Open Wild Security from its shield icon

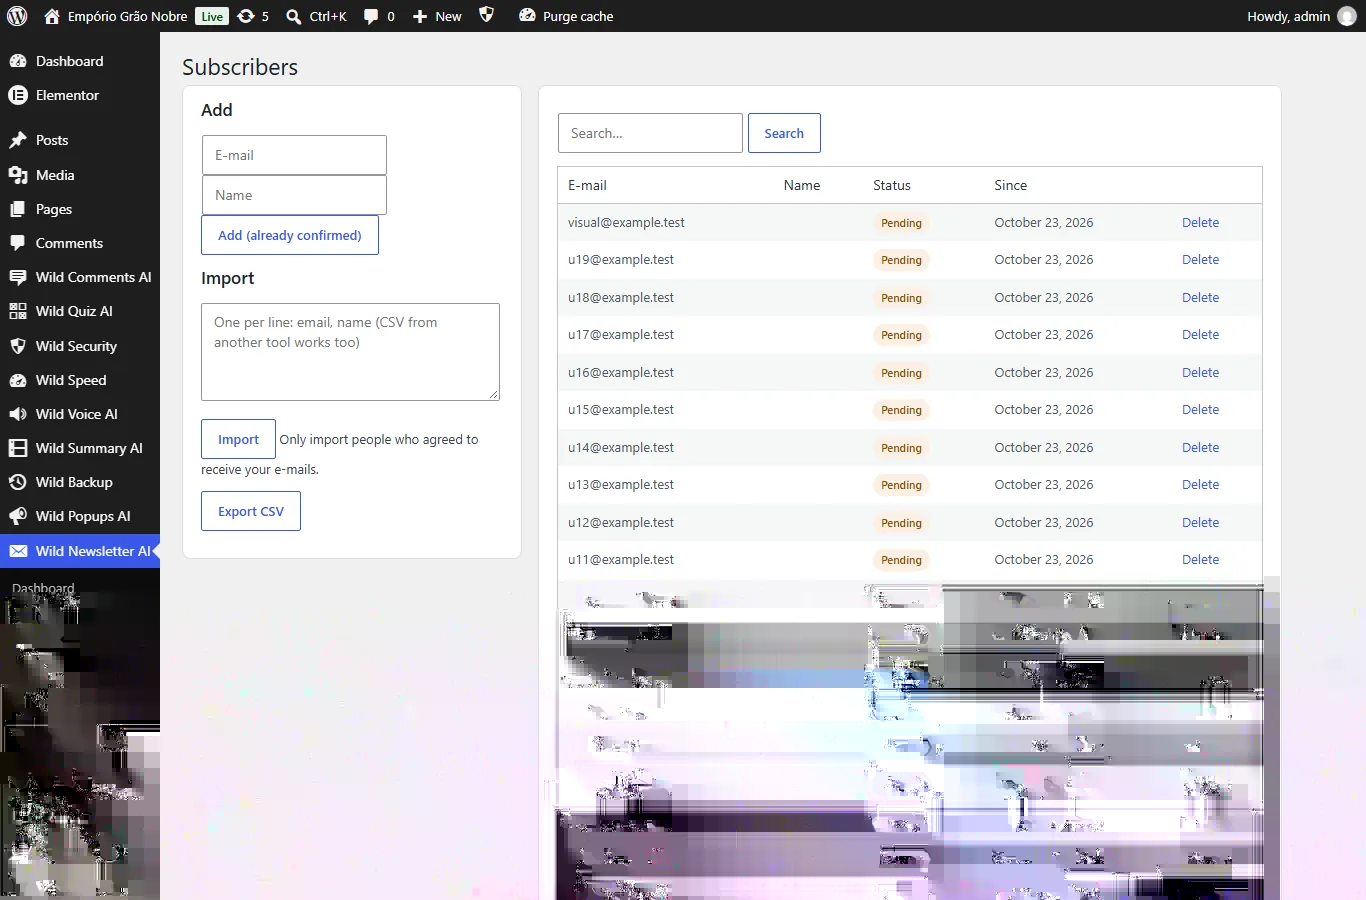[x=18, y=346]
